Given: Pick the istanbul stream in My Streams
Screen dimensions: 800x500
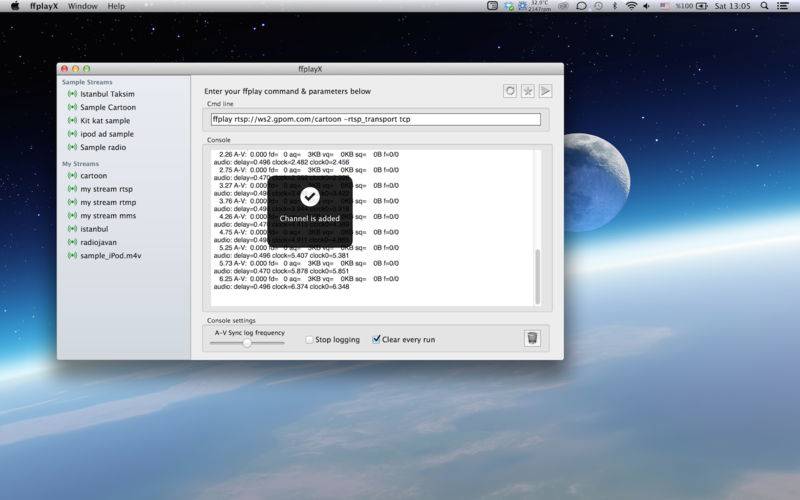Looking at the screenshot, I should (94, 229).
